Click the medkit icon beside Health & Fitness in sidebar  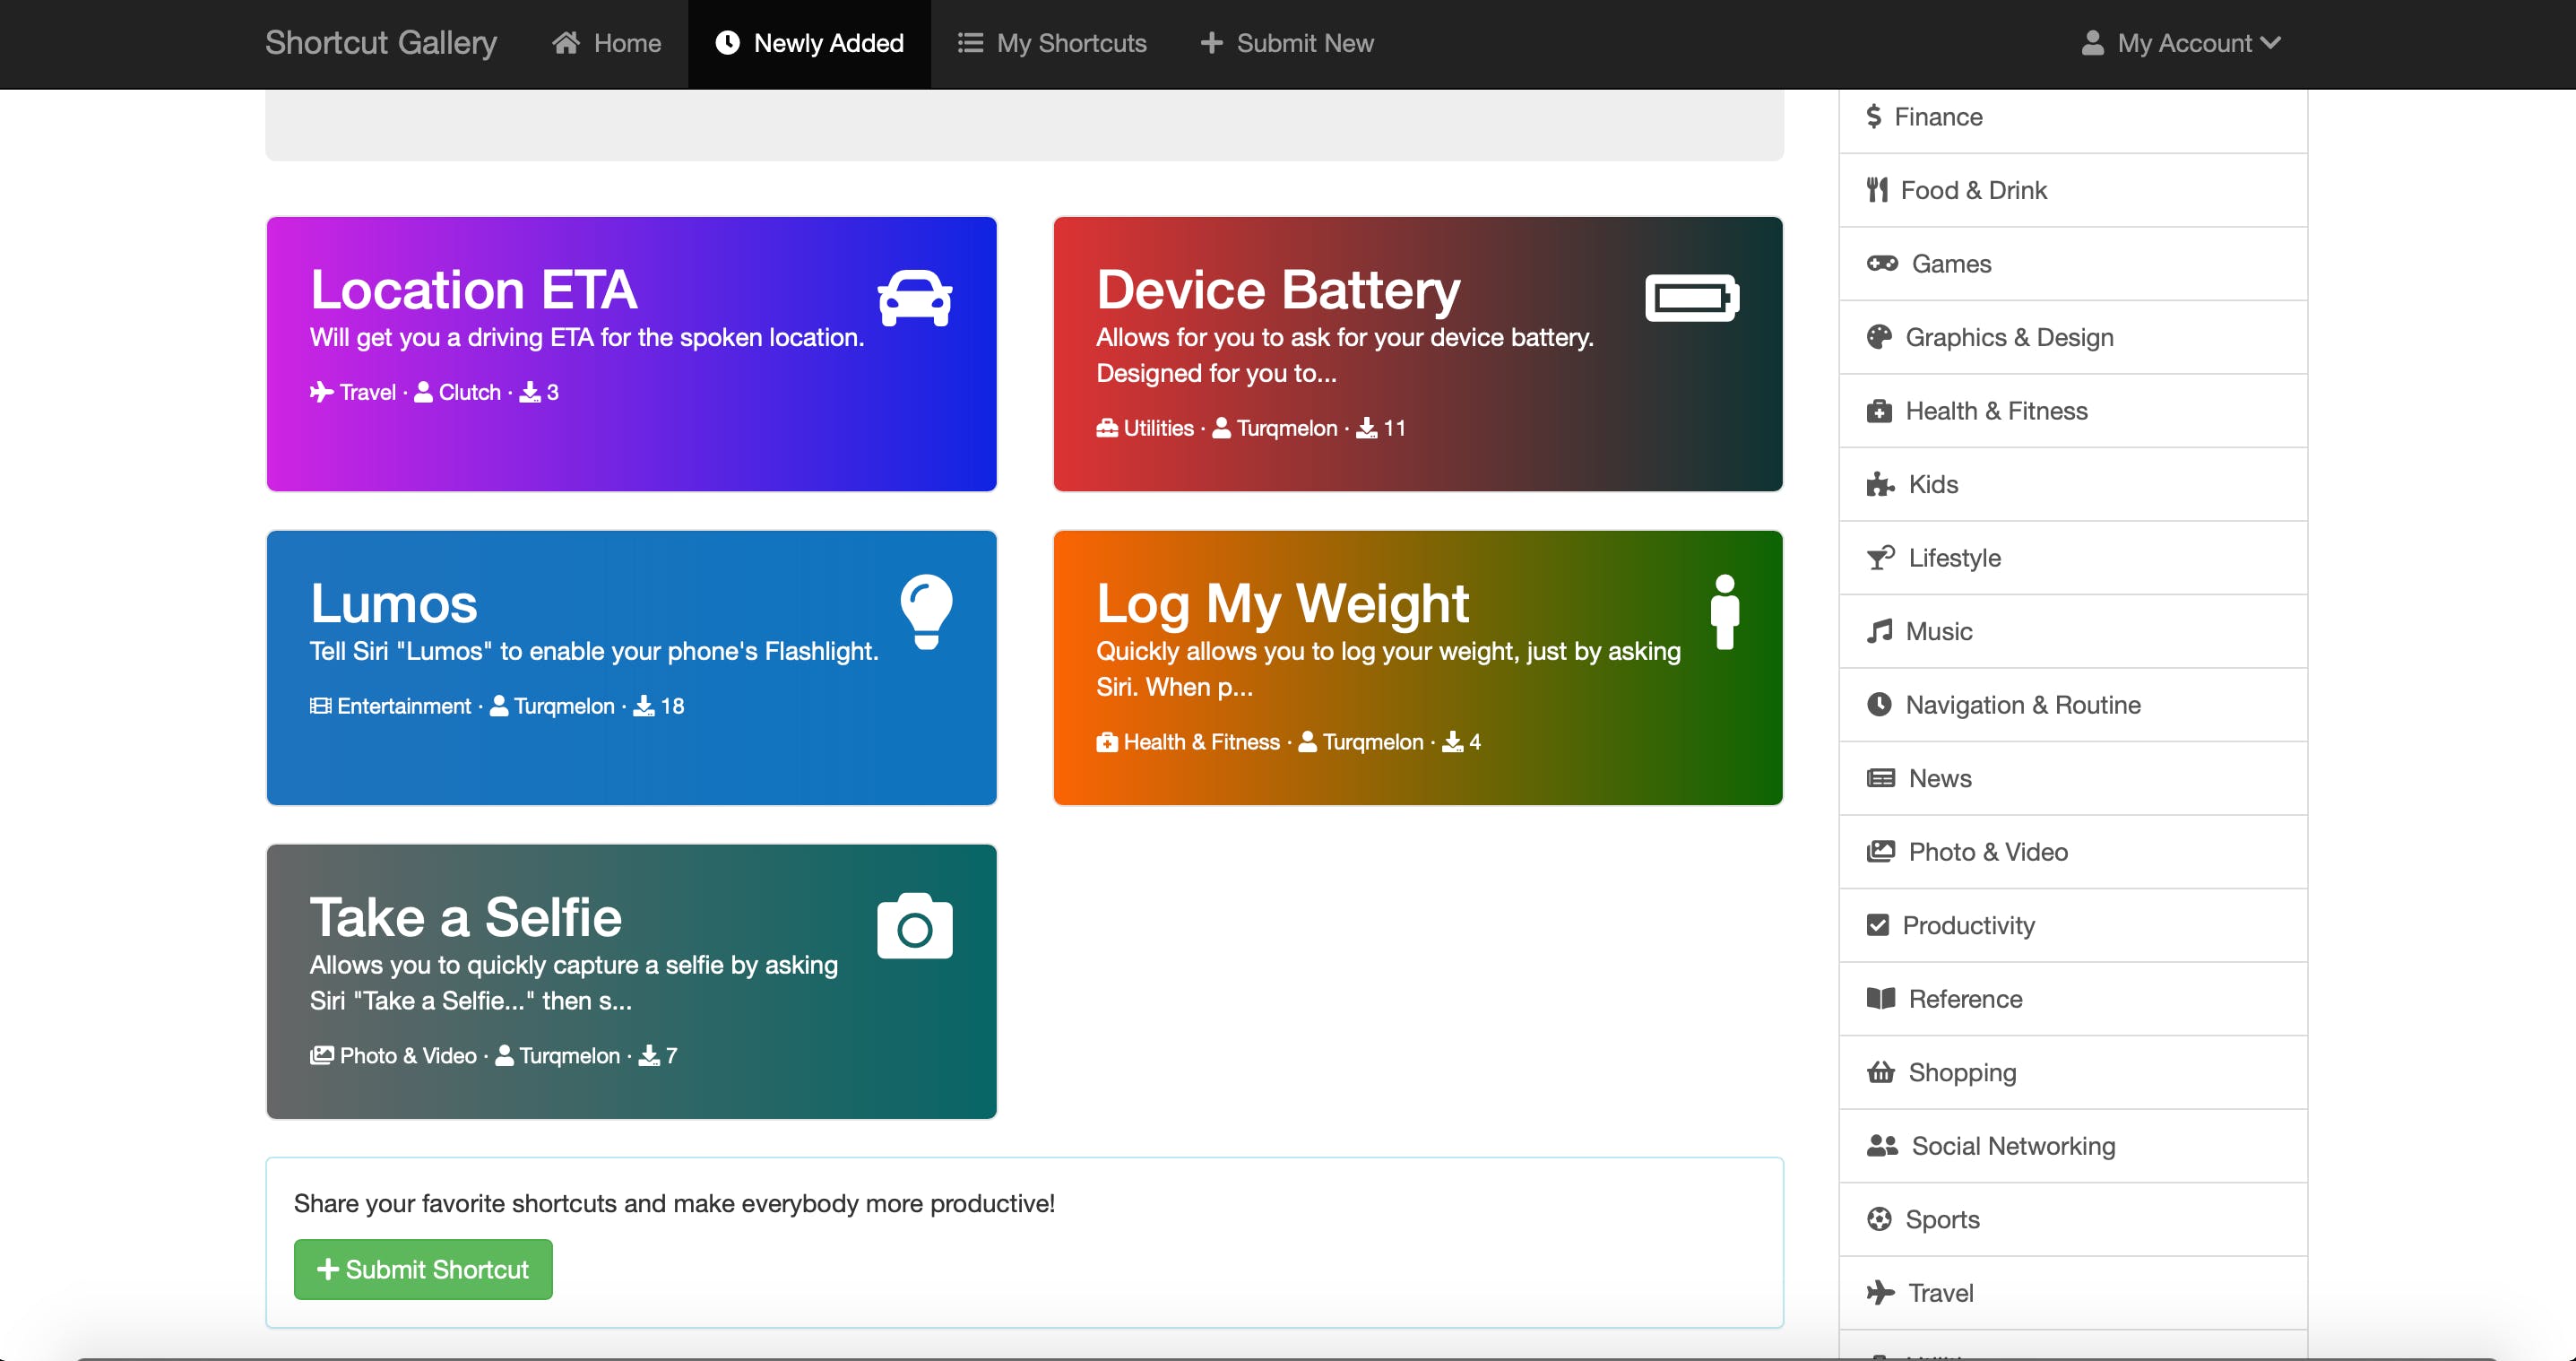[x=1878, y=411]
